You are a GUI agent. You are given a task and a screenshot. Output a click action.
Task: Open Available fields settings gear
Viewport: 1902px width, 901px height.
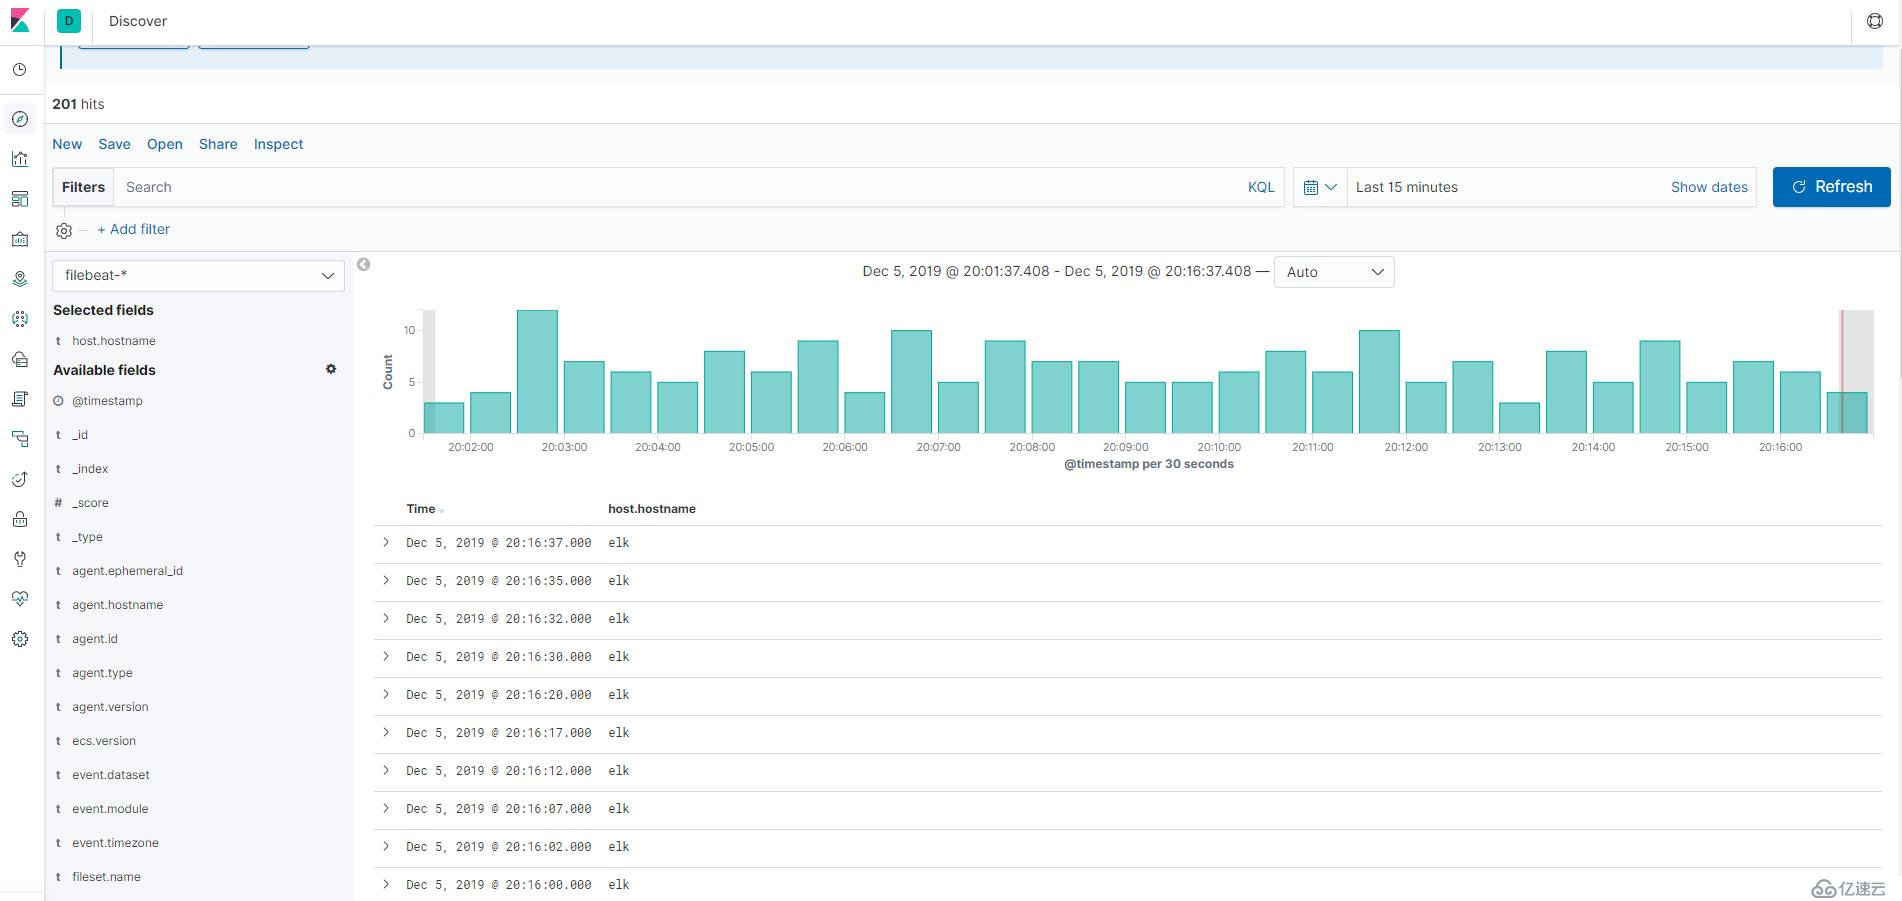point(331,369)
